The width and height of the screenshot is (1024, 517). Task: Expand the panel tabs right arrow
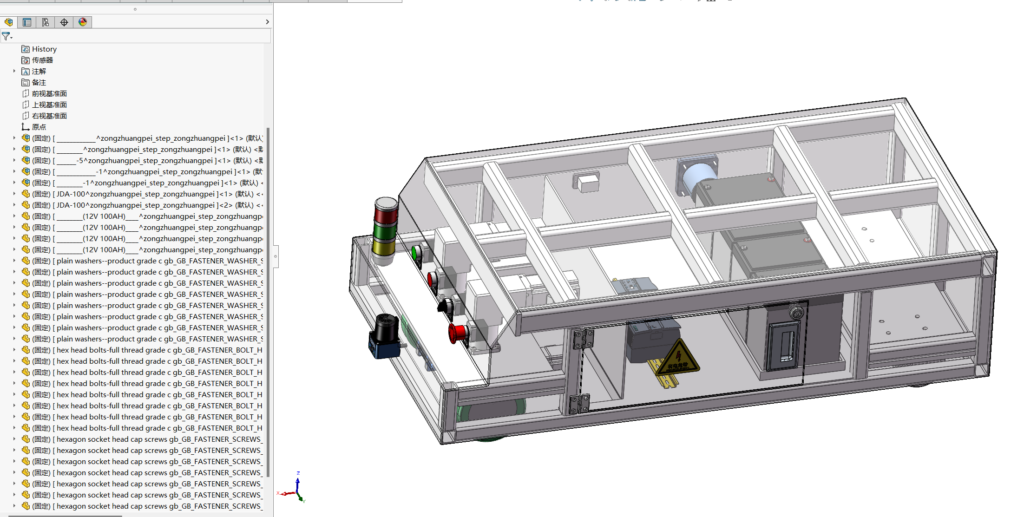265,21
